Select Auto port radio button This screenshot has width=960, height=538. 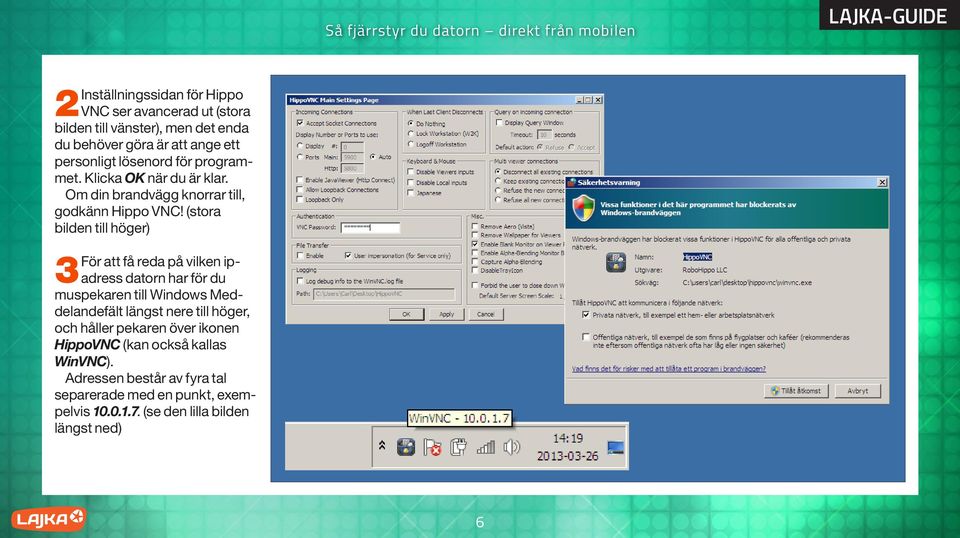(372, 157)
